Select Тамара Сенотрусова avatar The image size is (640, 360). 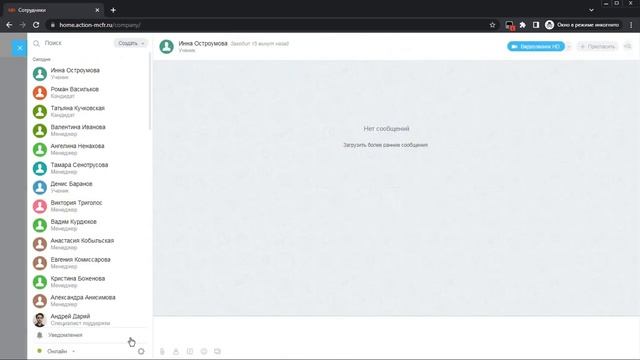click(x=40, y=168)
